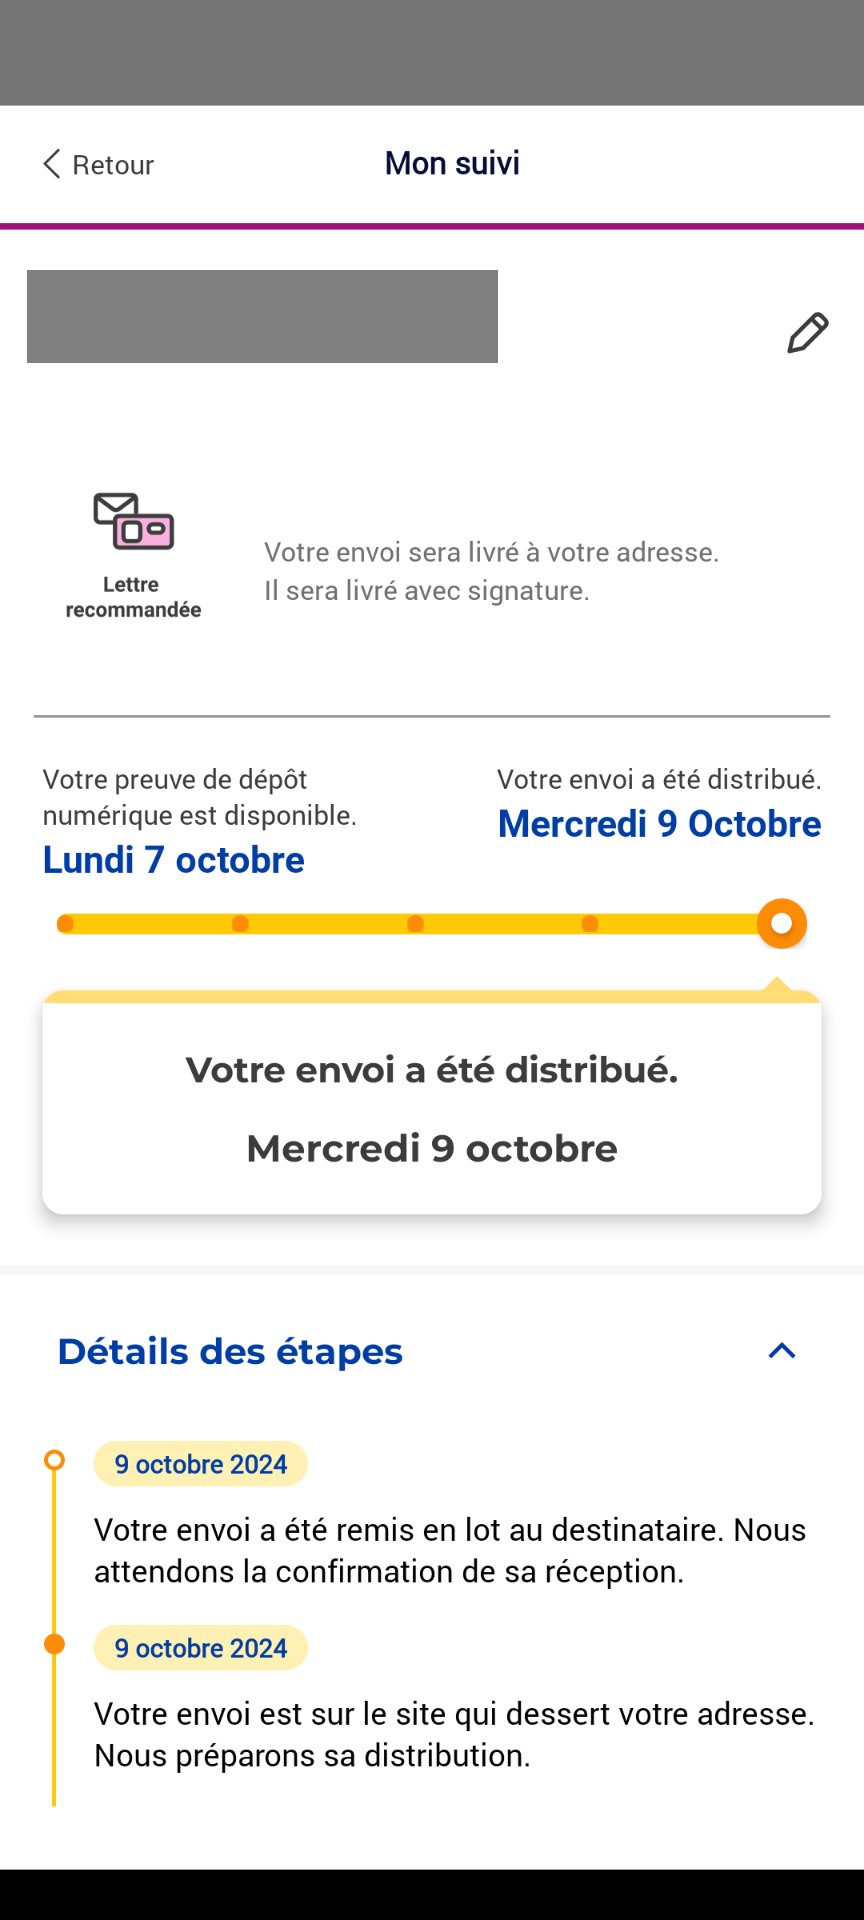The height and width of the screenshot is (1920, 864).
Task: Tap the back chevron arrow icon
Action: pos(52,164)
